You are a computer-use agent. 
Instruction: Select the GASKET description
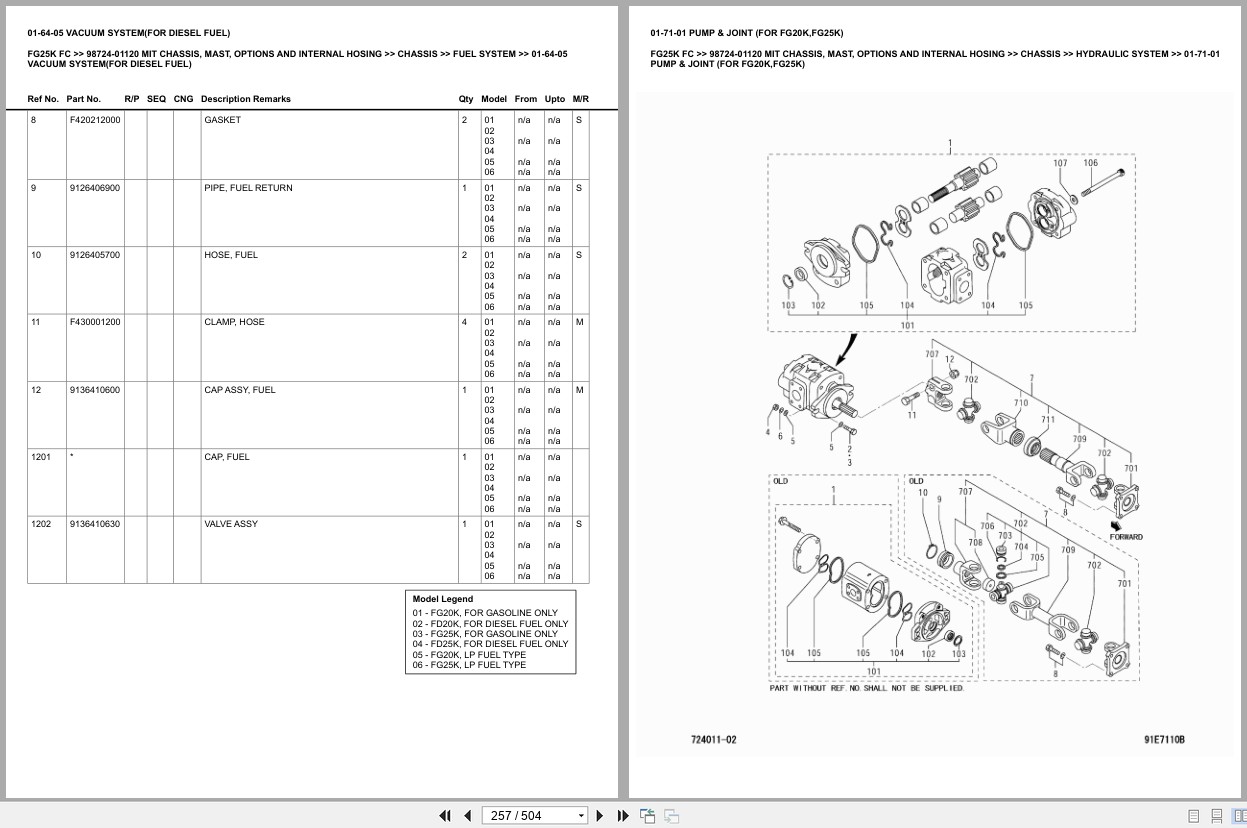pos(222,120)
